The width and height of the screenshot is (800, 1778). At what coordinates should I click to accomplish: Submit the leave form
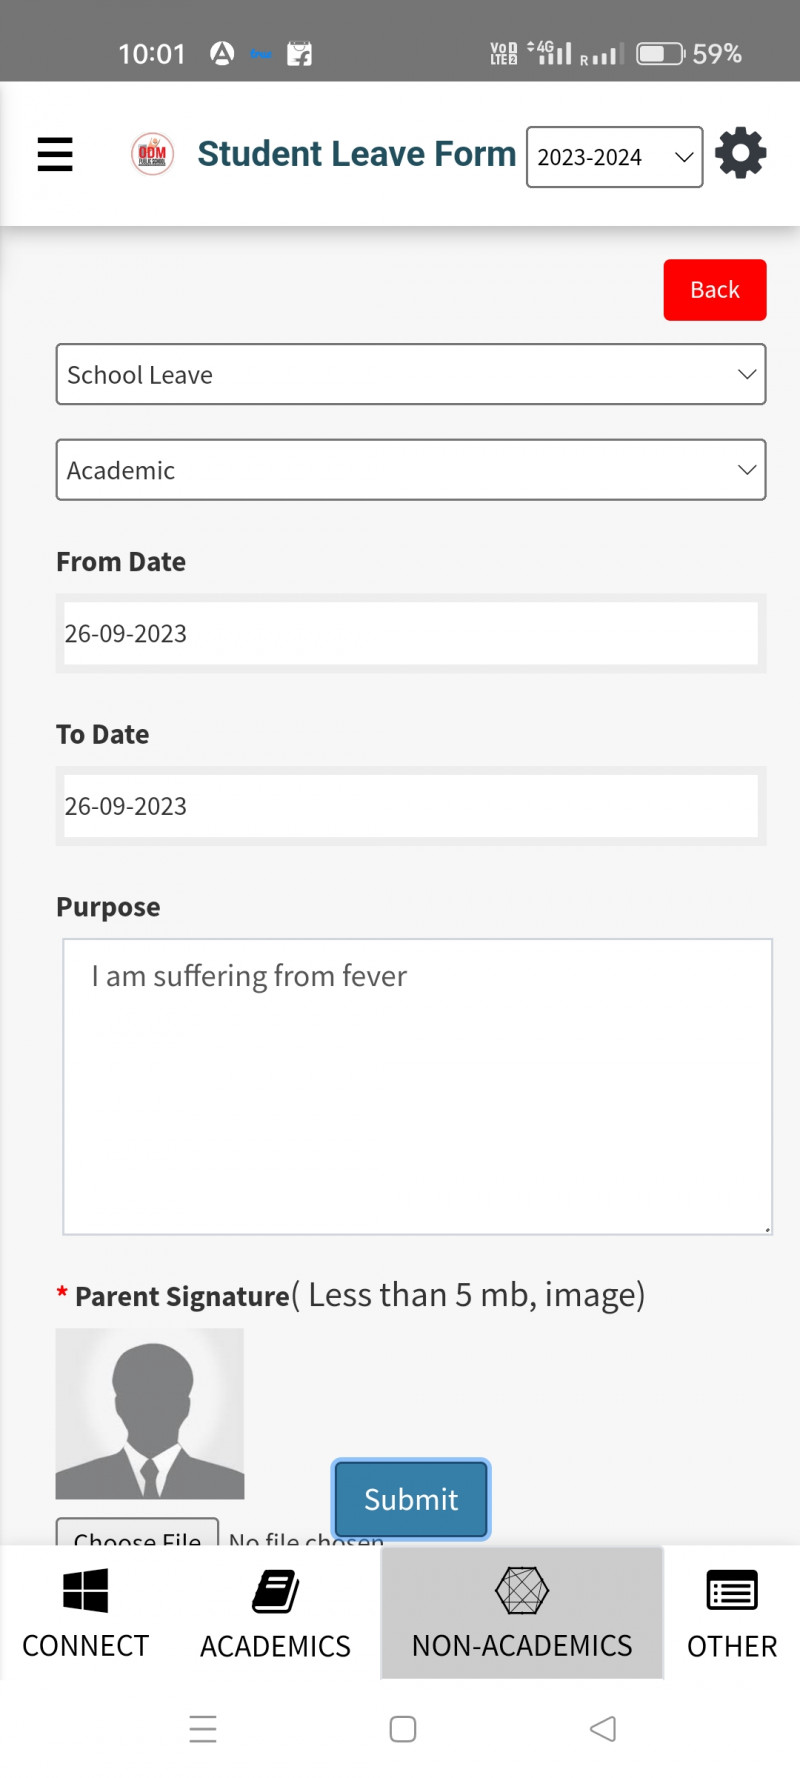pos(411,1499)
